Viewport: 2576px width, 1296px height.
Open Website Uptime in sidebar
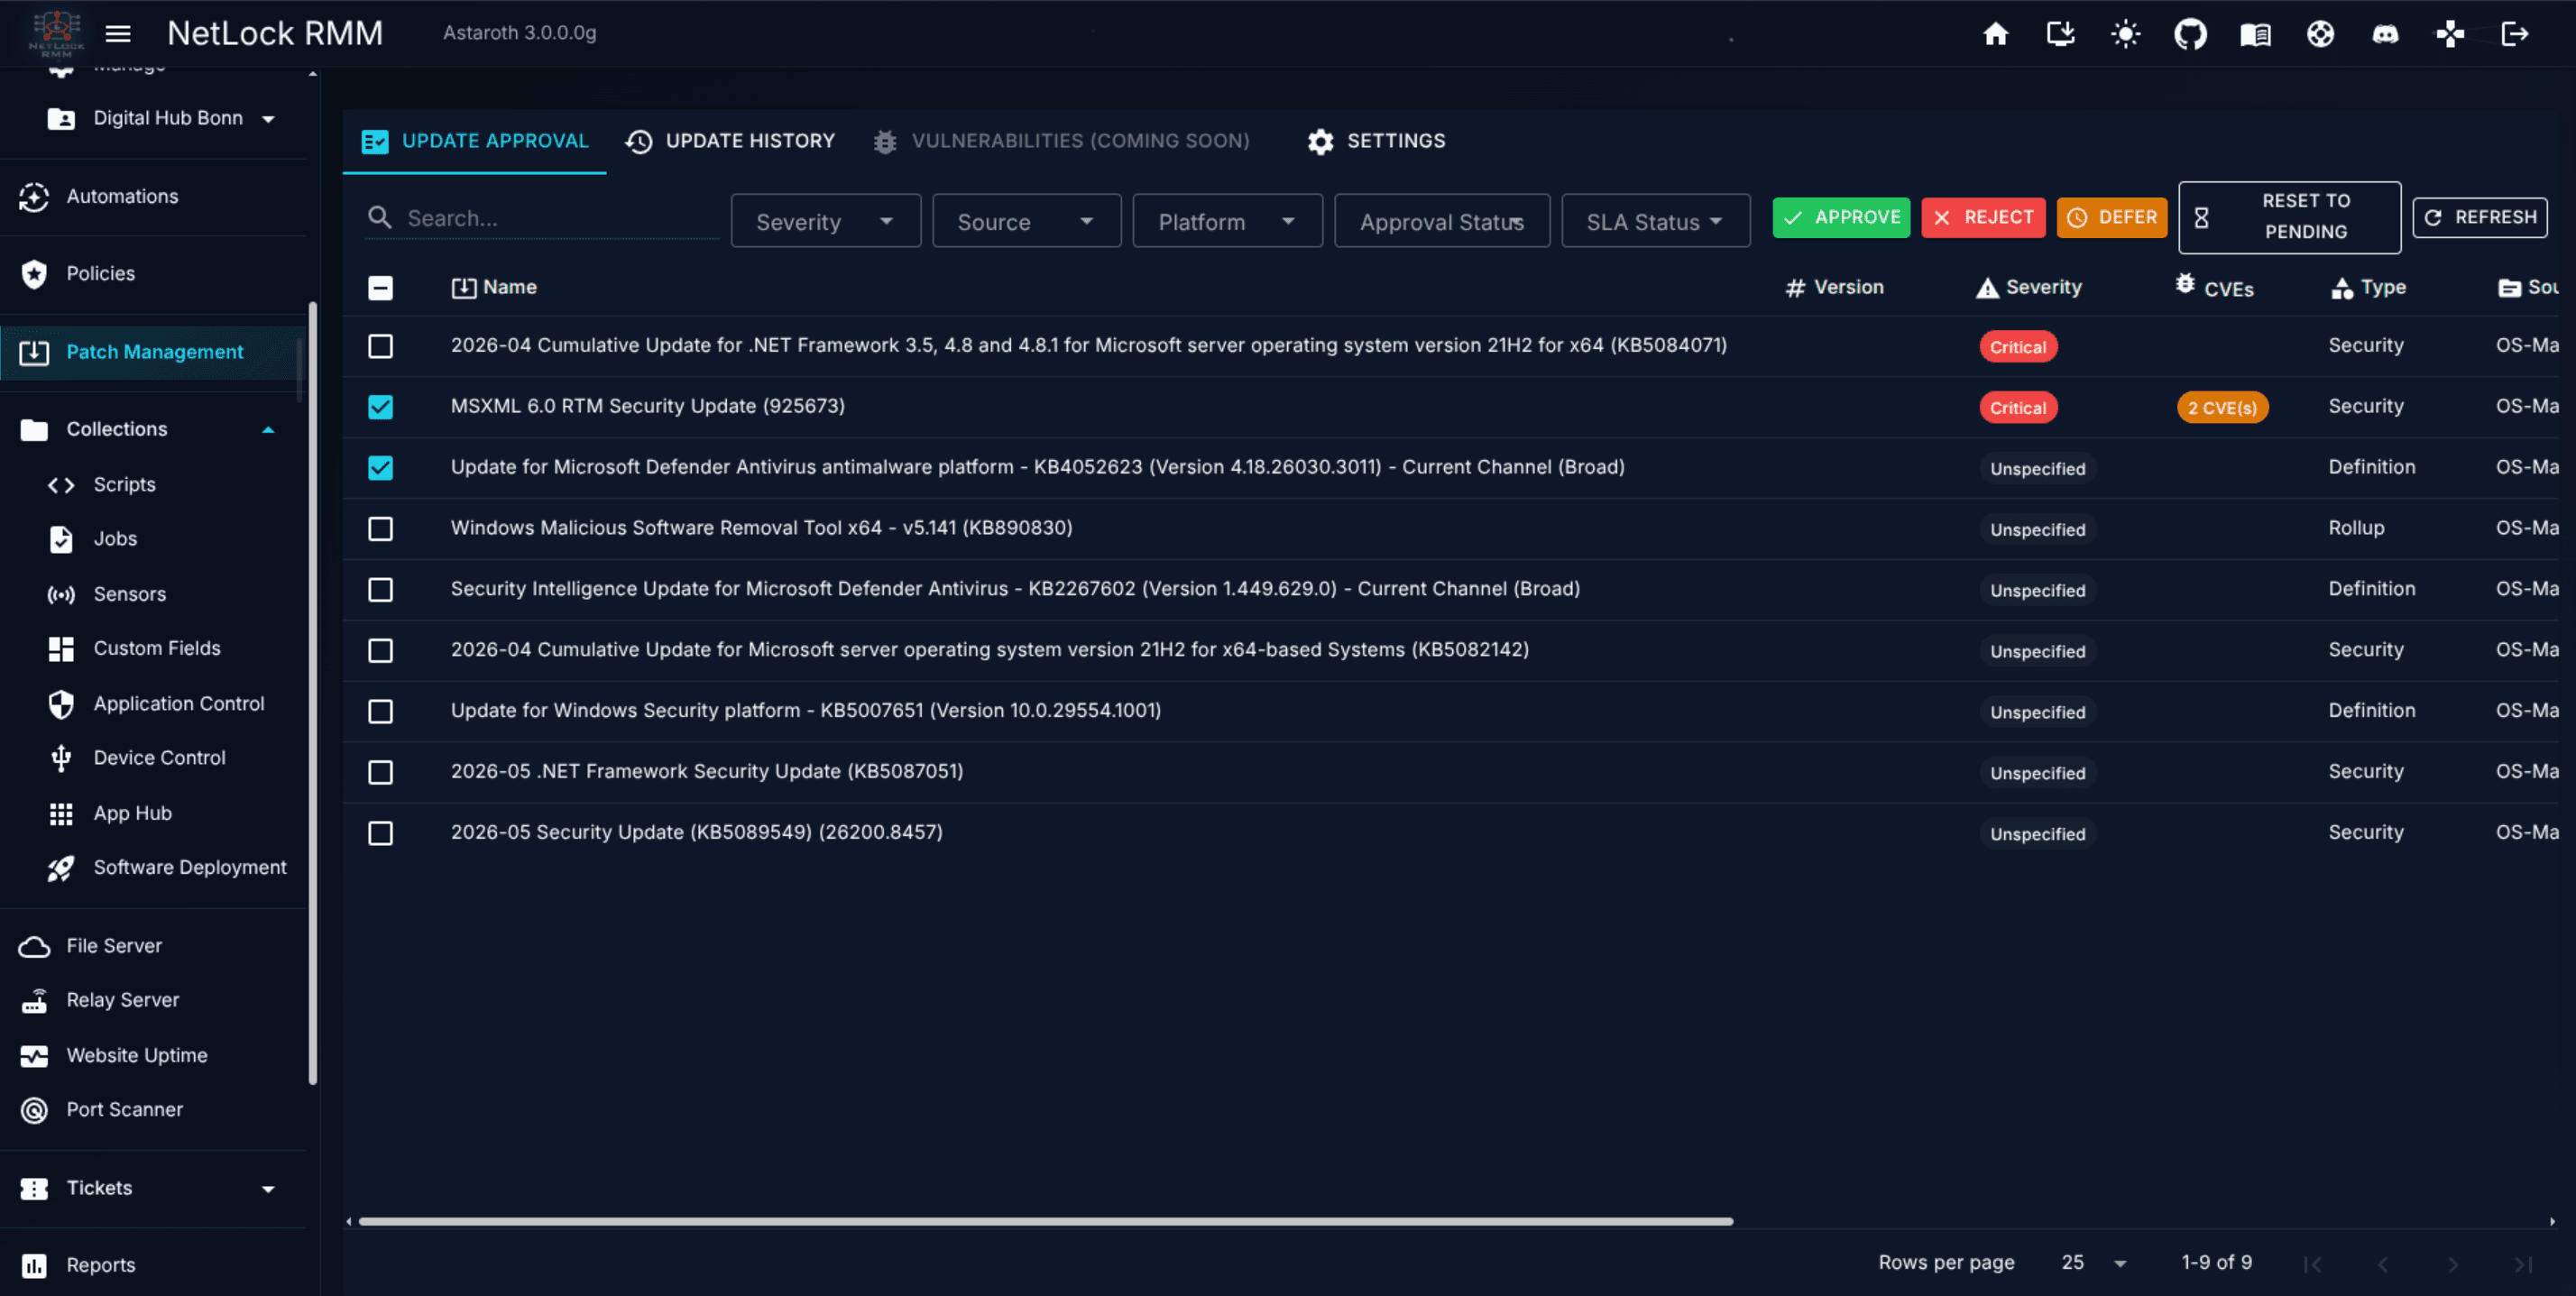(x=153, y=1055)
